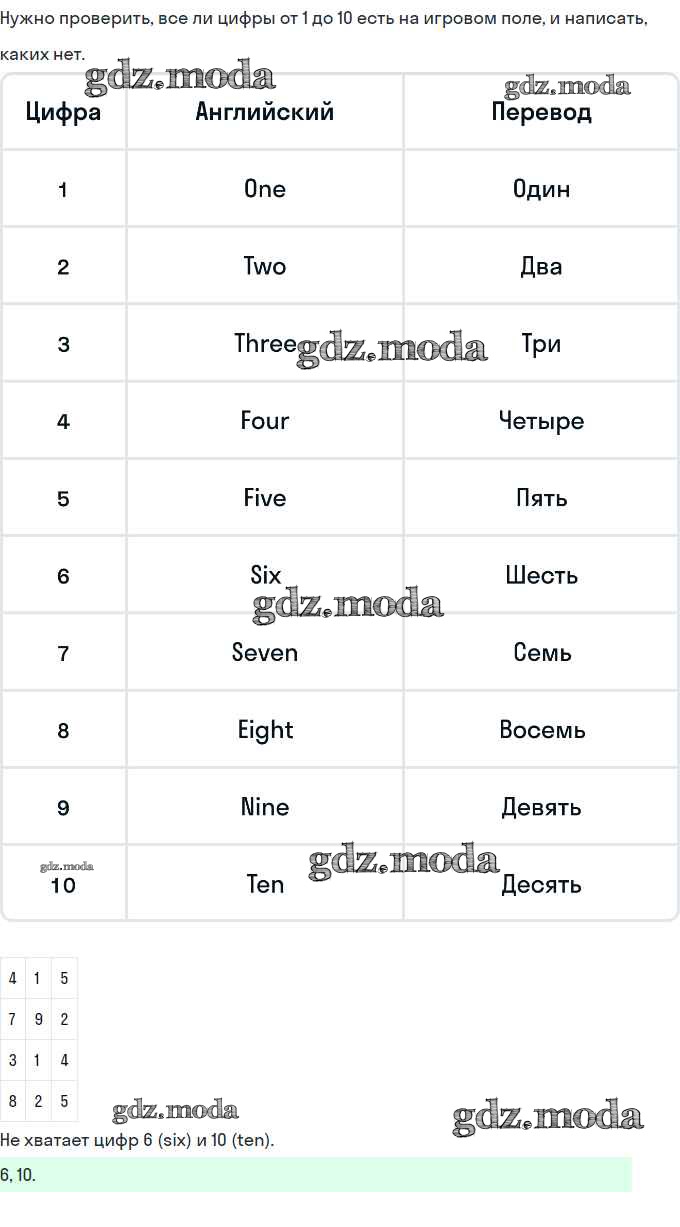Select the 'Nine' cell

tap(265, 807)
